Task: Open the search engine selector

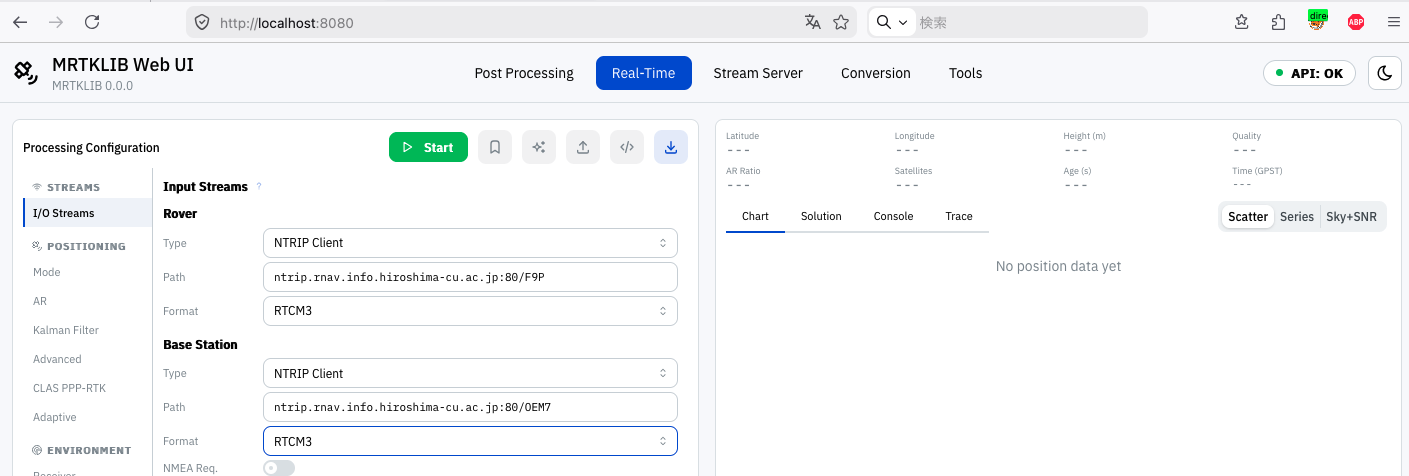Action: pos(892,22)
